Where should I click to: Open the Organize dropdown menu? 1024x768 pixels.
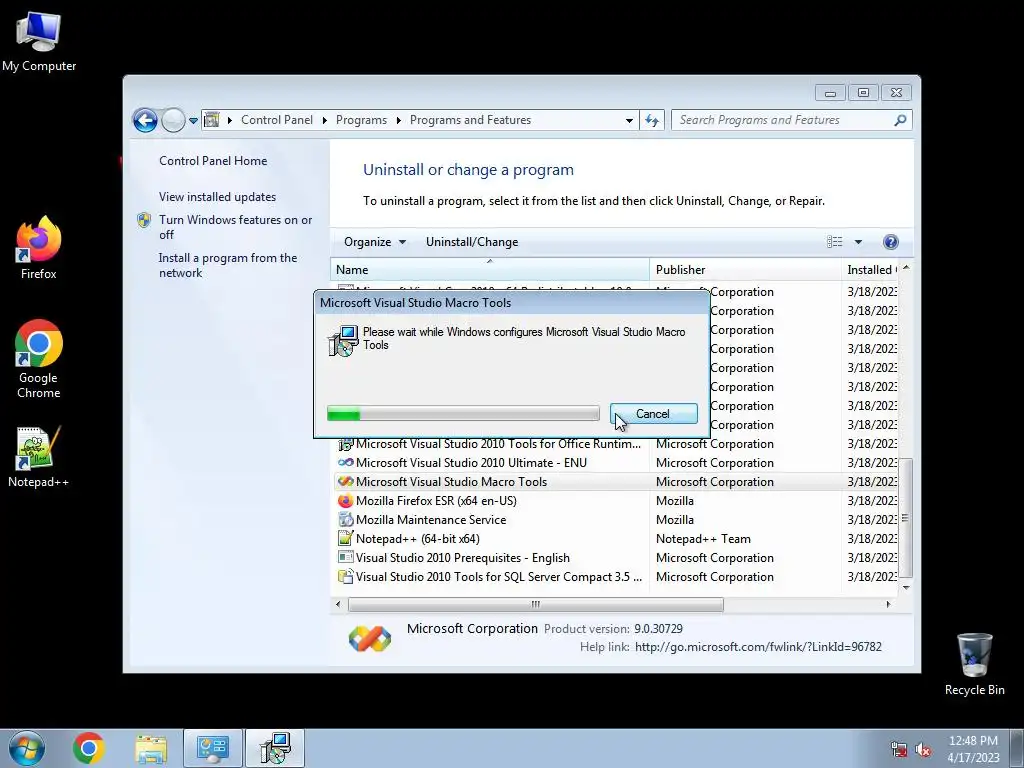coord(375,242)
